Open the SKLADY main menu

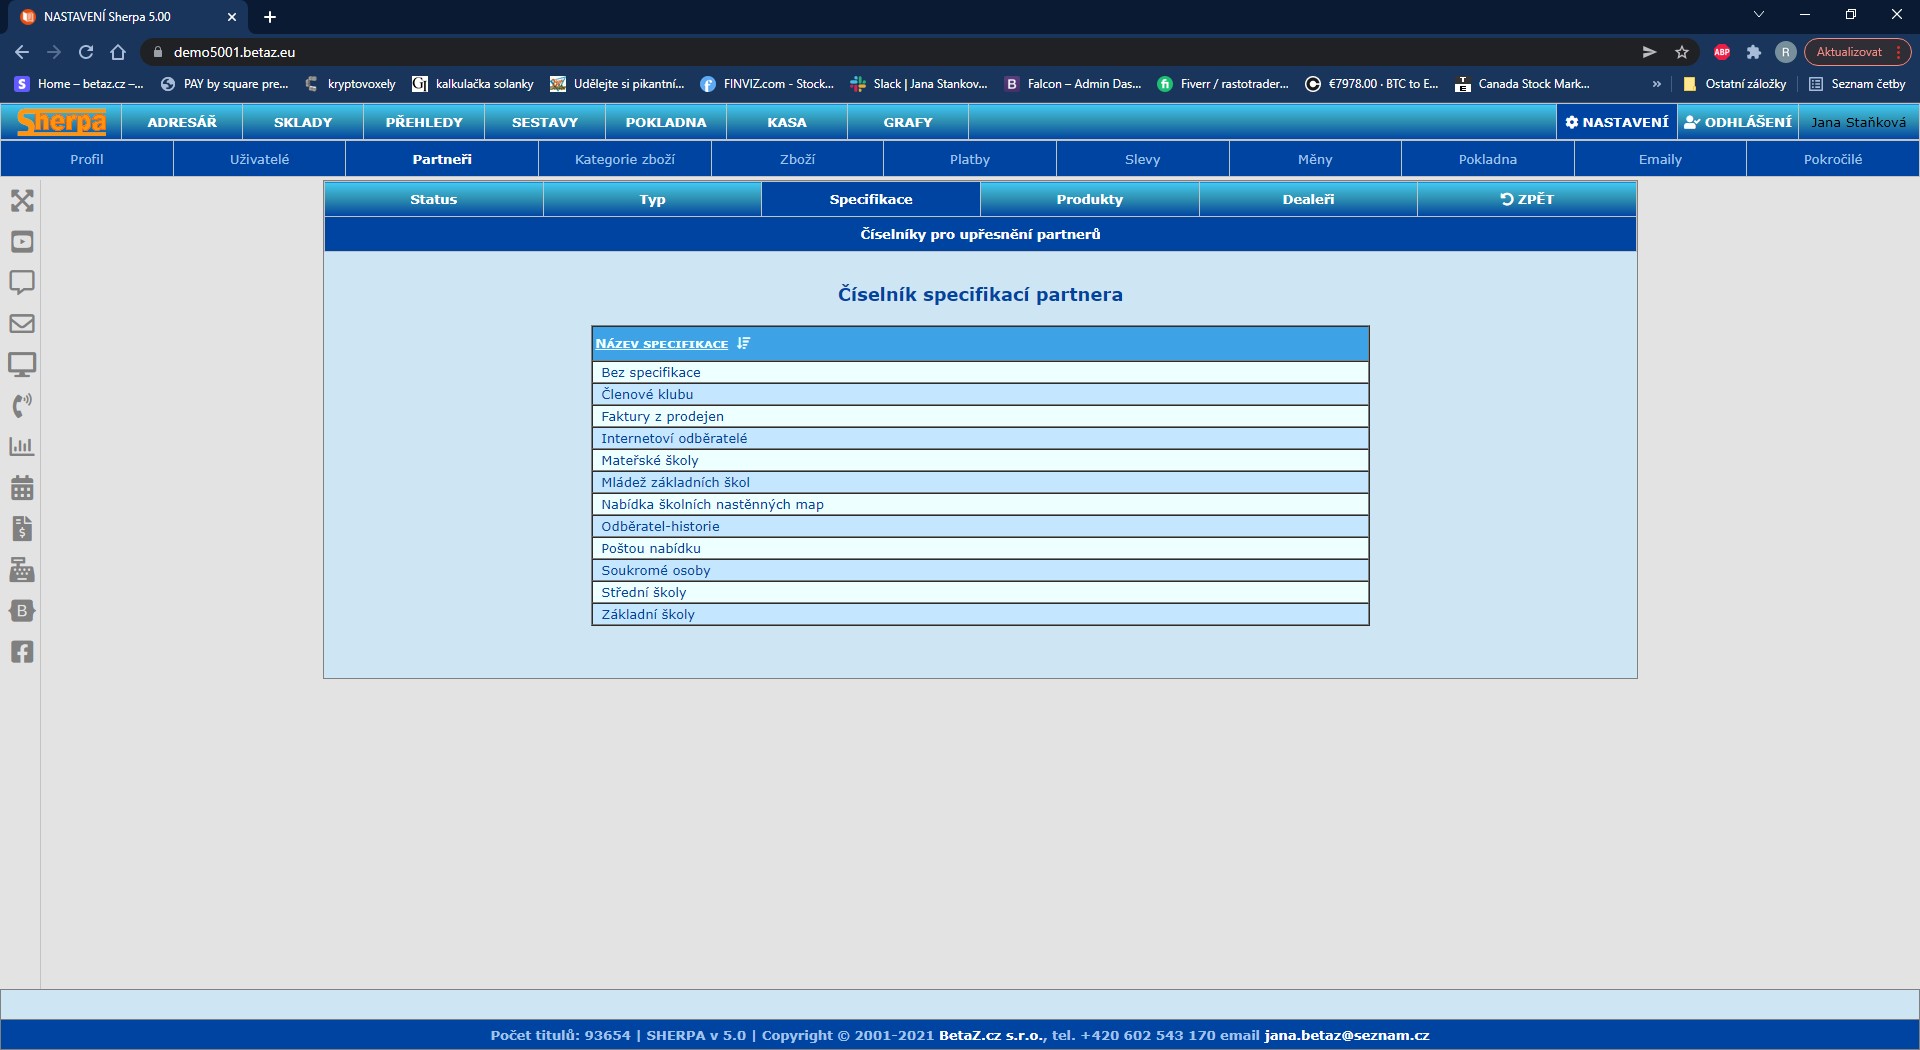tap(303, 122)
